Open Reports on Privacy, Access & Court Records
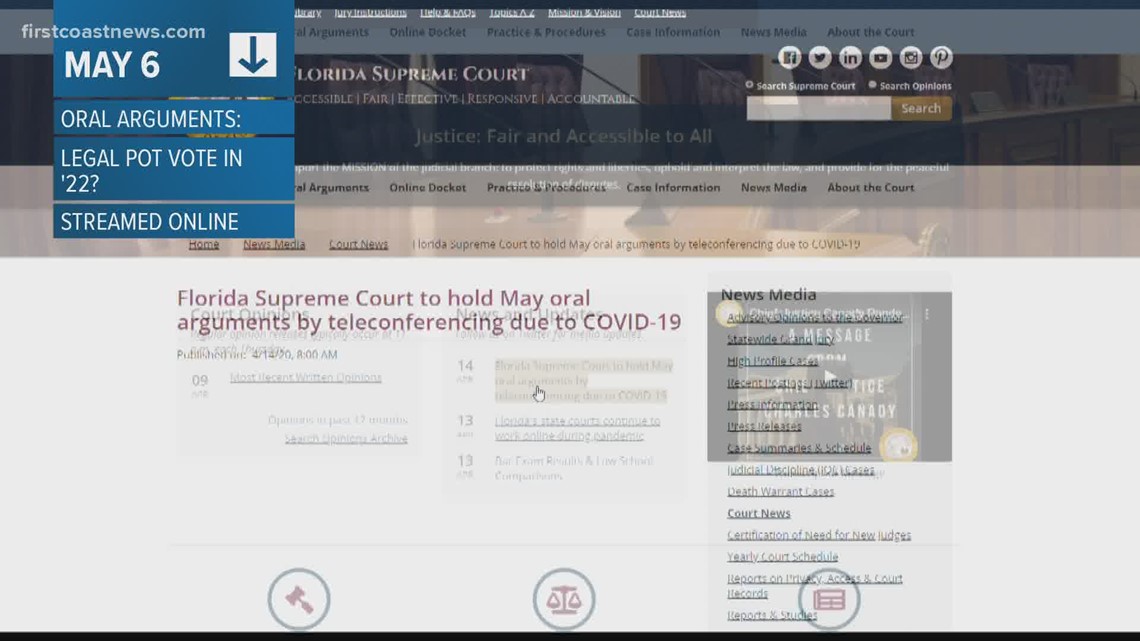The height and width of the screenshot is (641, 1140). (x=814, y=586)
